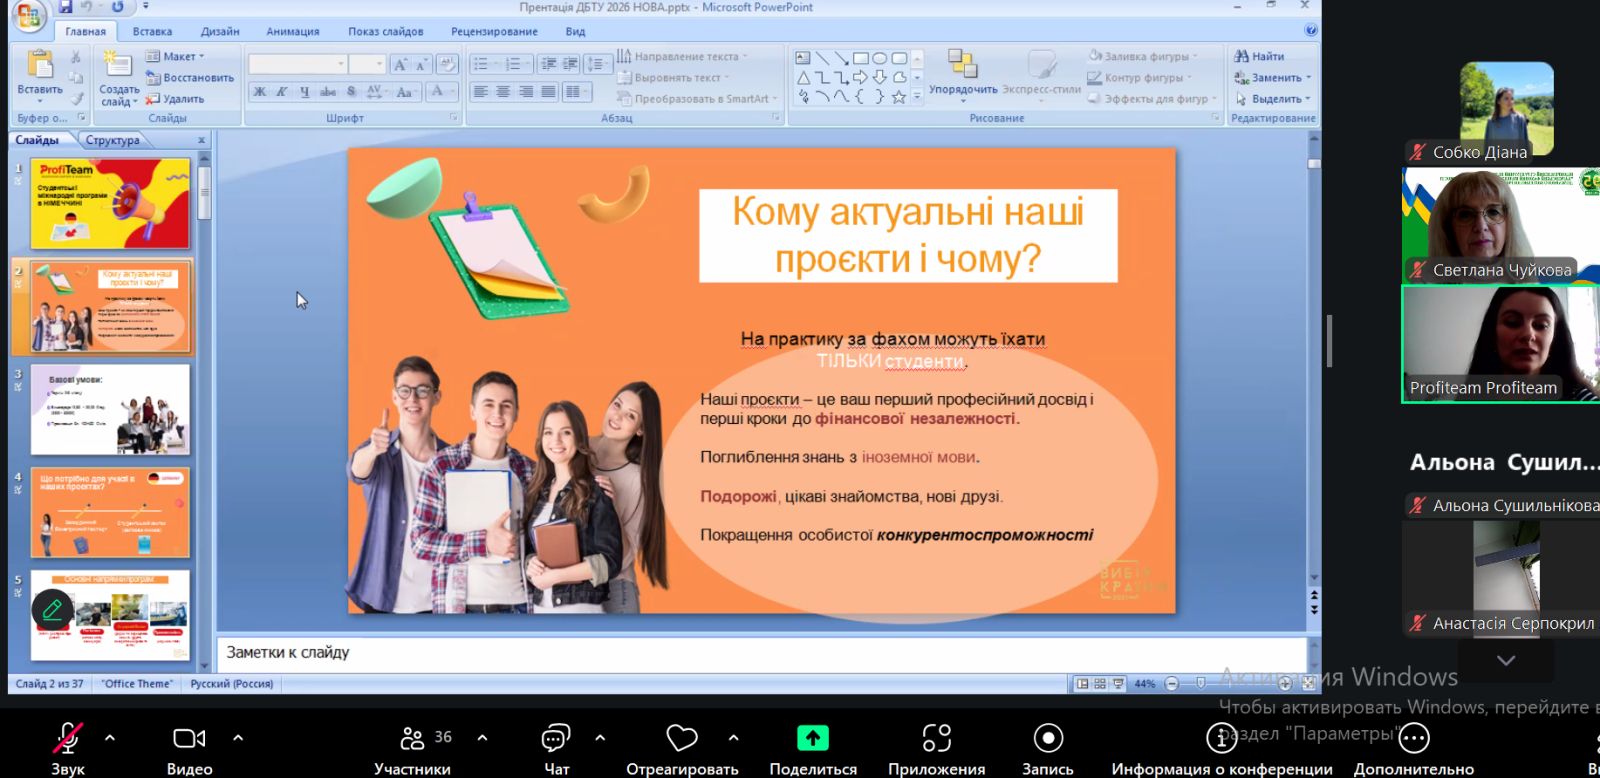Click the green pencil annotation icon
This screenshot has height=778, width=1600.
coord(52,609)
